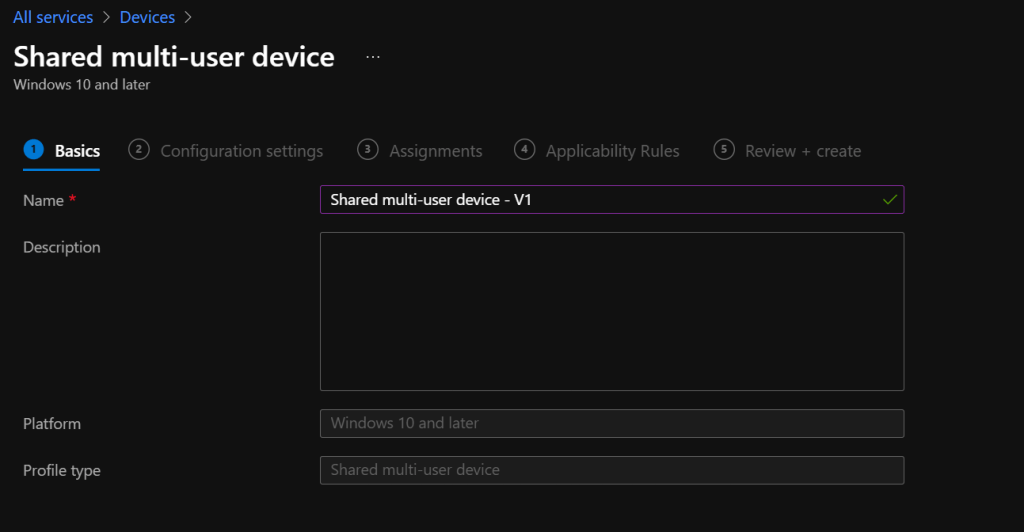Image resolution: width=1024 pixels, height=532 pixels.
Task: Go to the Assignments tab
Action: click(x=436, y=151)
